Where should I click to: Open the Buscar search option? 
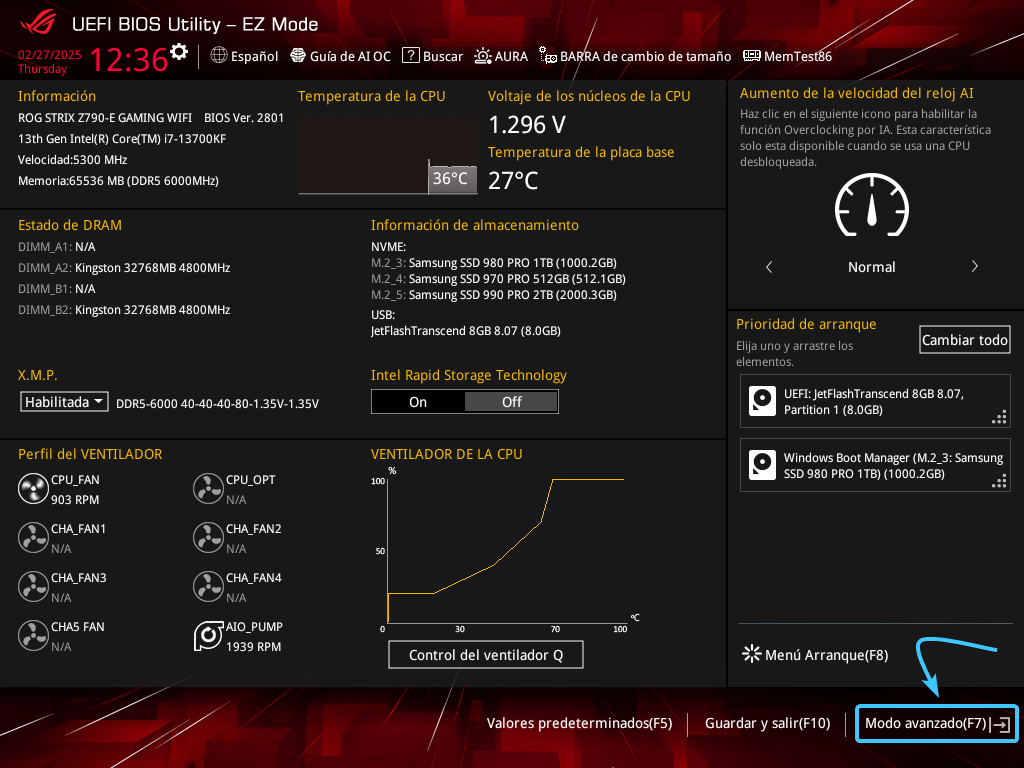(x=432, y=56)
